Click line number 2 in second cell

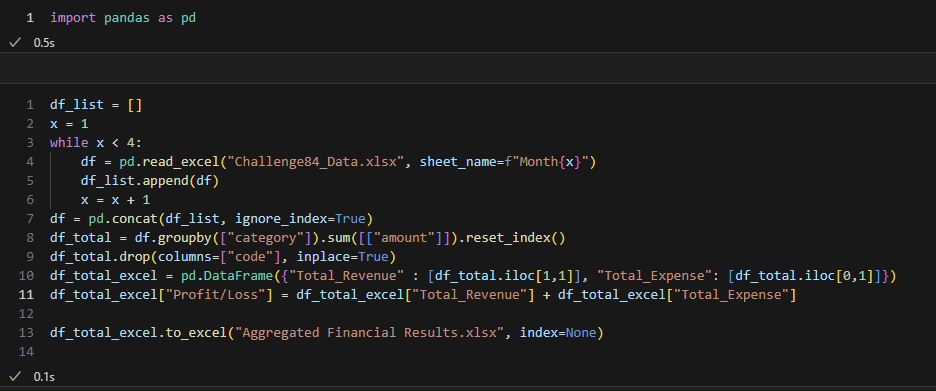pyautogui.click(x=30, y=124)
